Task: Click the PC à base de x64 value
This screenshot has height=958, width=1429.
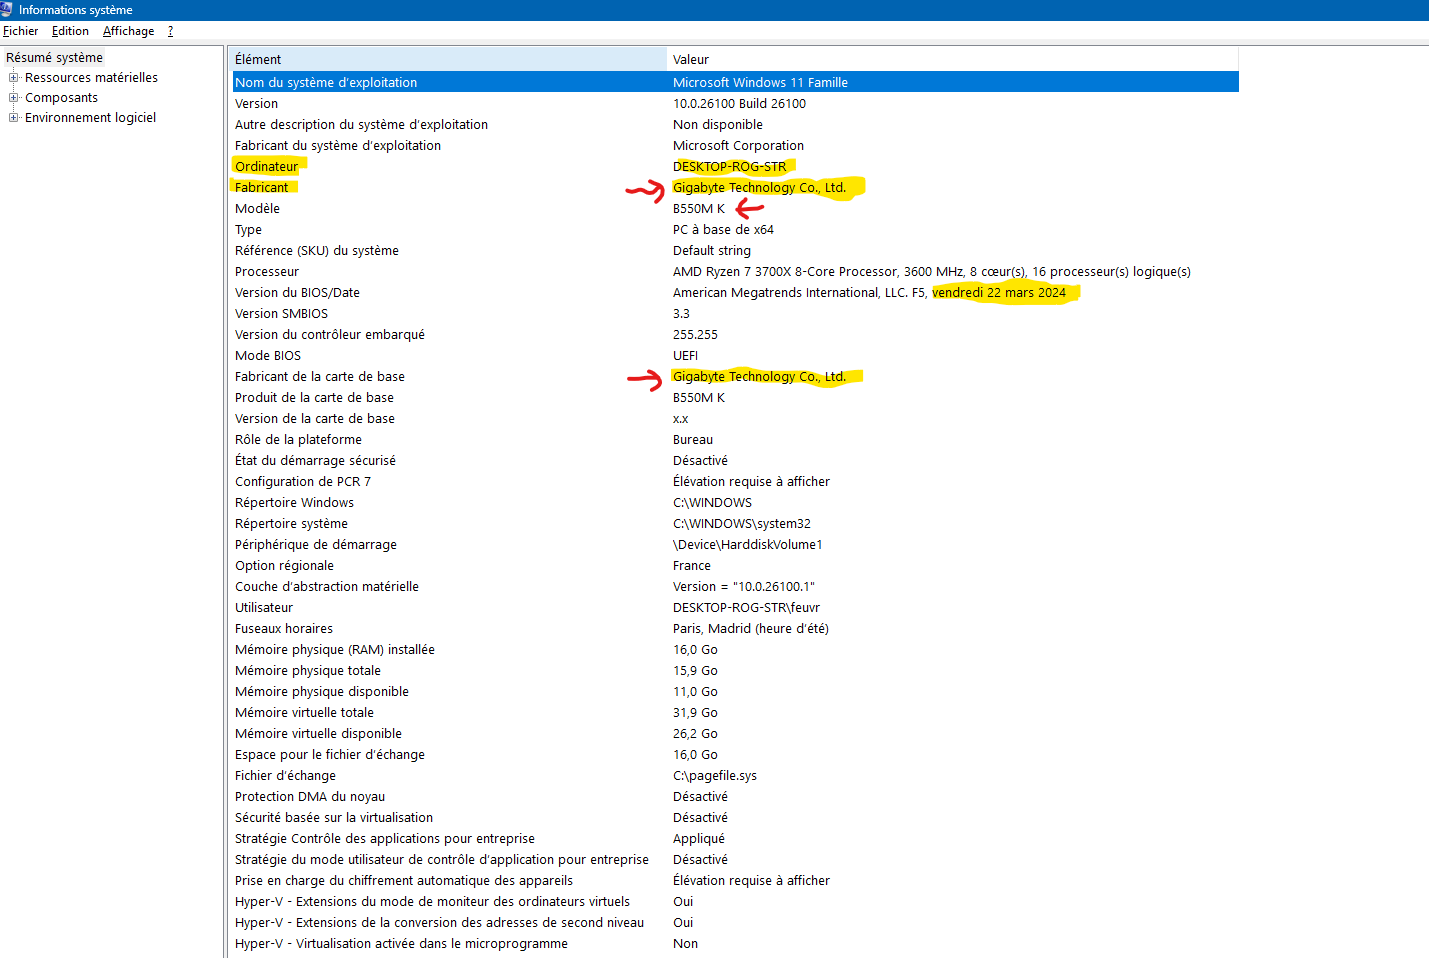Action: pos(723,230)
